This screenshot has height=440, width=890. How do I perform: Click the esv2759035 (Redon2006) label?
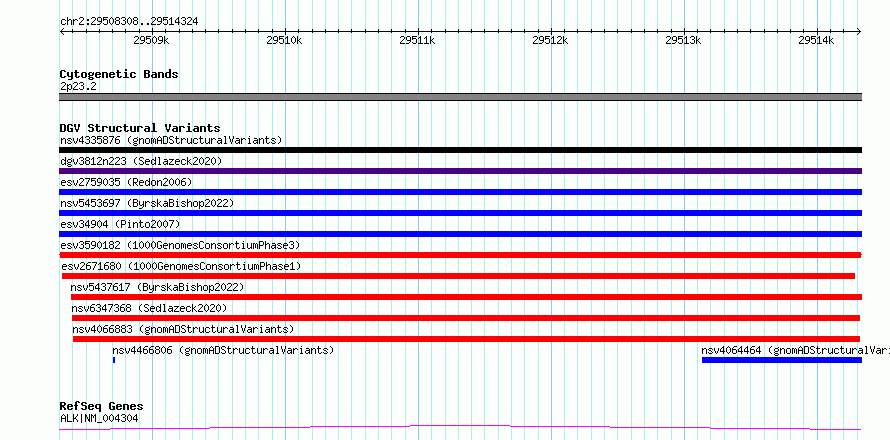pyautogui.click(x=126, y=182)
